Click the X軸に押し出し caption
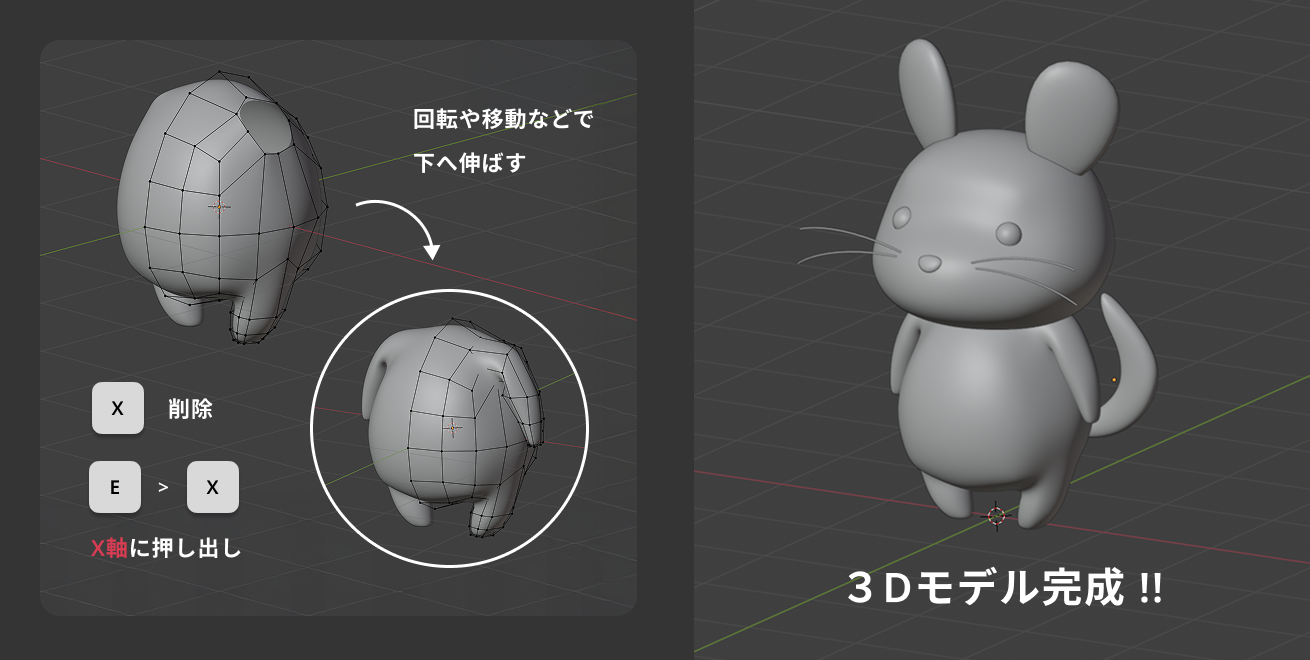Image resolution: width=1310 pixels, height=660 pixels. pyautogui.click(x=166, y=548)
